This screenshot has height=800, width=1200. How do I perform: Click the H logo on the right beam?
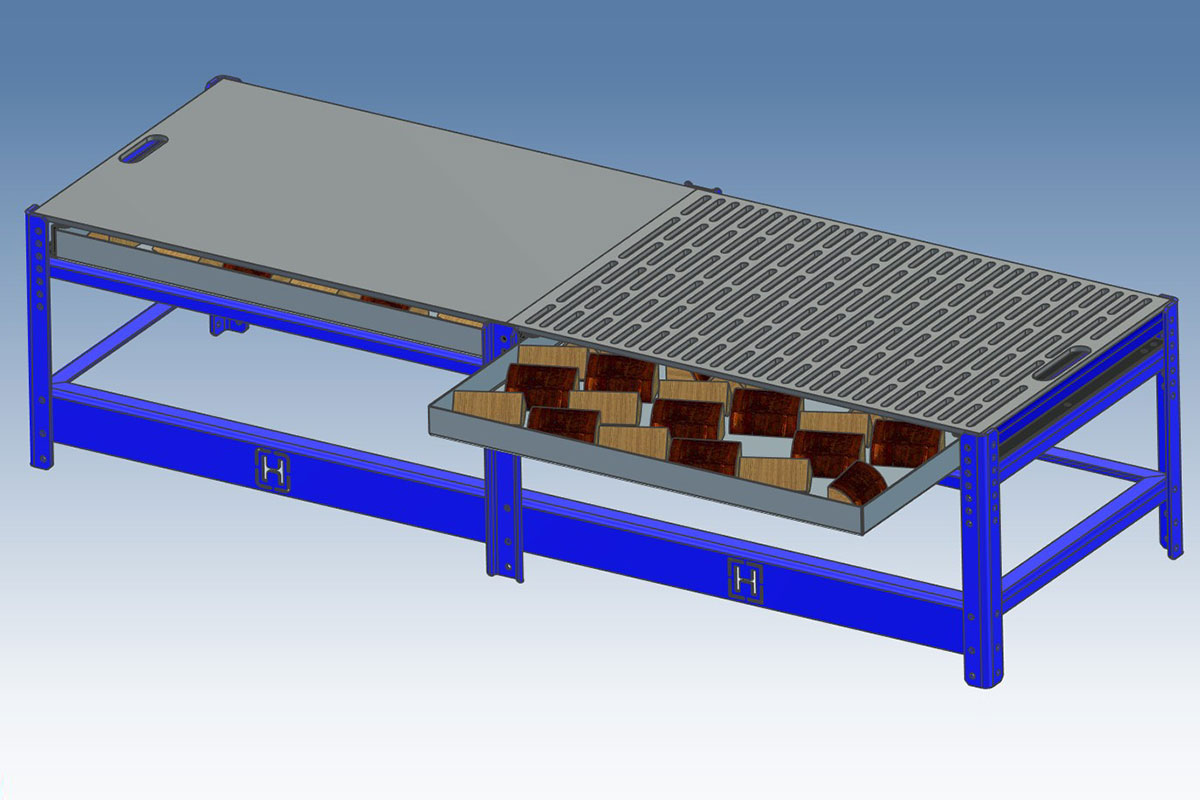pyautogui.click(x=745, y=580)
